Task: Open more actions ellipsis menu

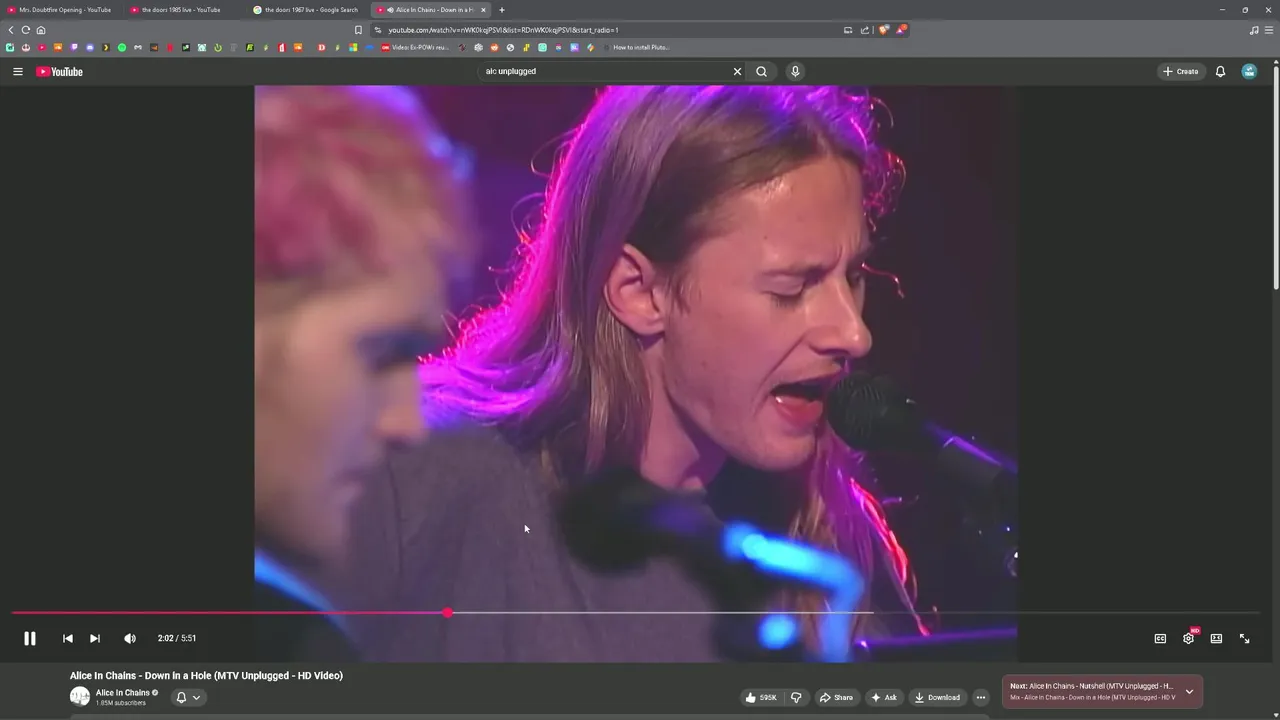Action: (981, 697)
